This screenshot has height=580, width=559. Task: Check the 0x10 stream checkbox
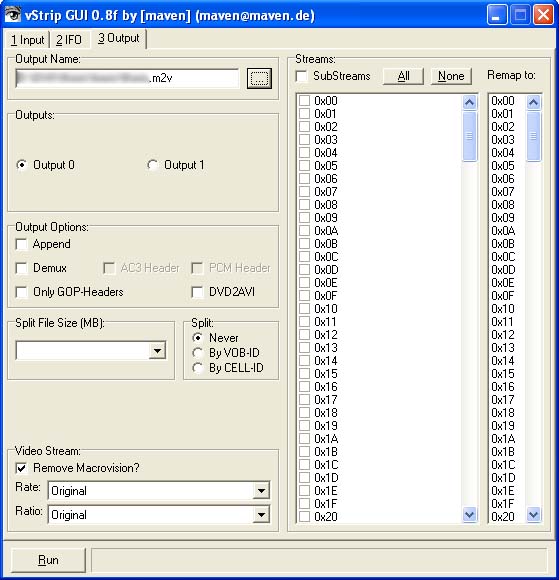[304, 308]
